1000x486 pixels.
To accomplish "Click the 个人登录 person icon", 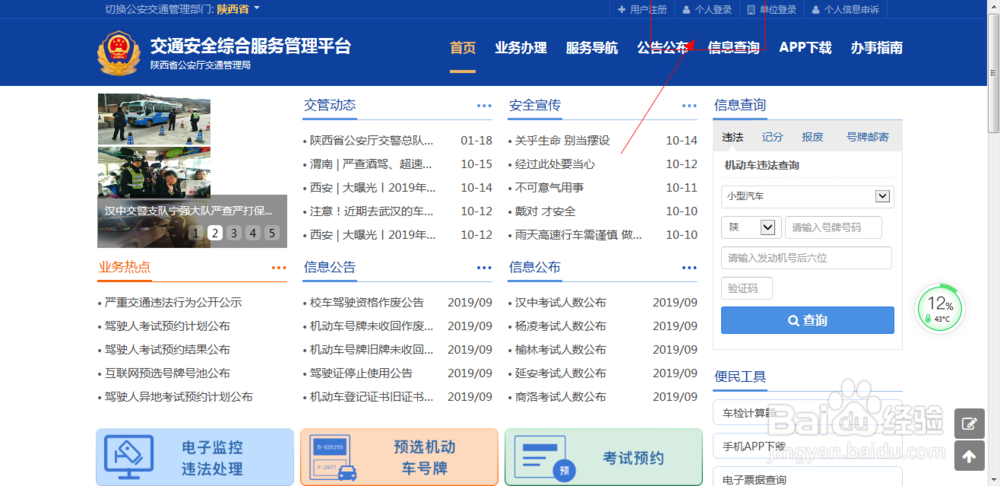I will [x=686, y=10].
